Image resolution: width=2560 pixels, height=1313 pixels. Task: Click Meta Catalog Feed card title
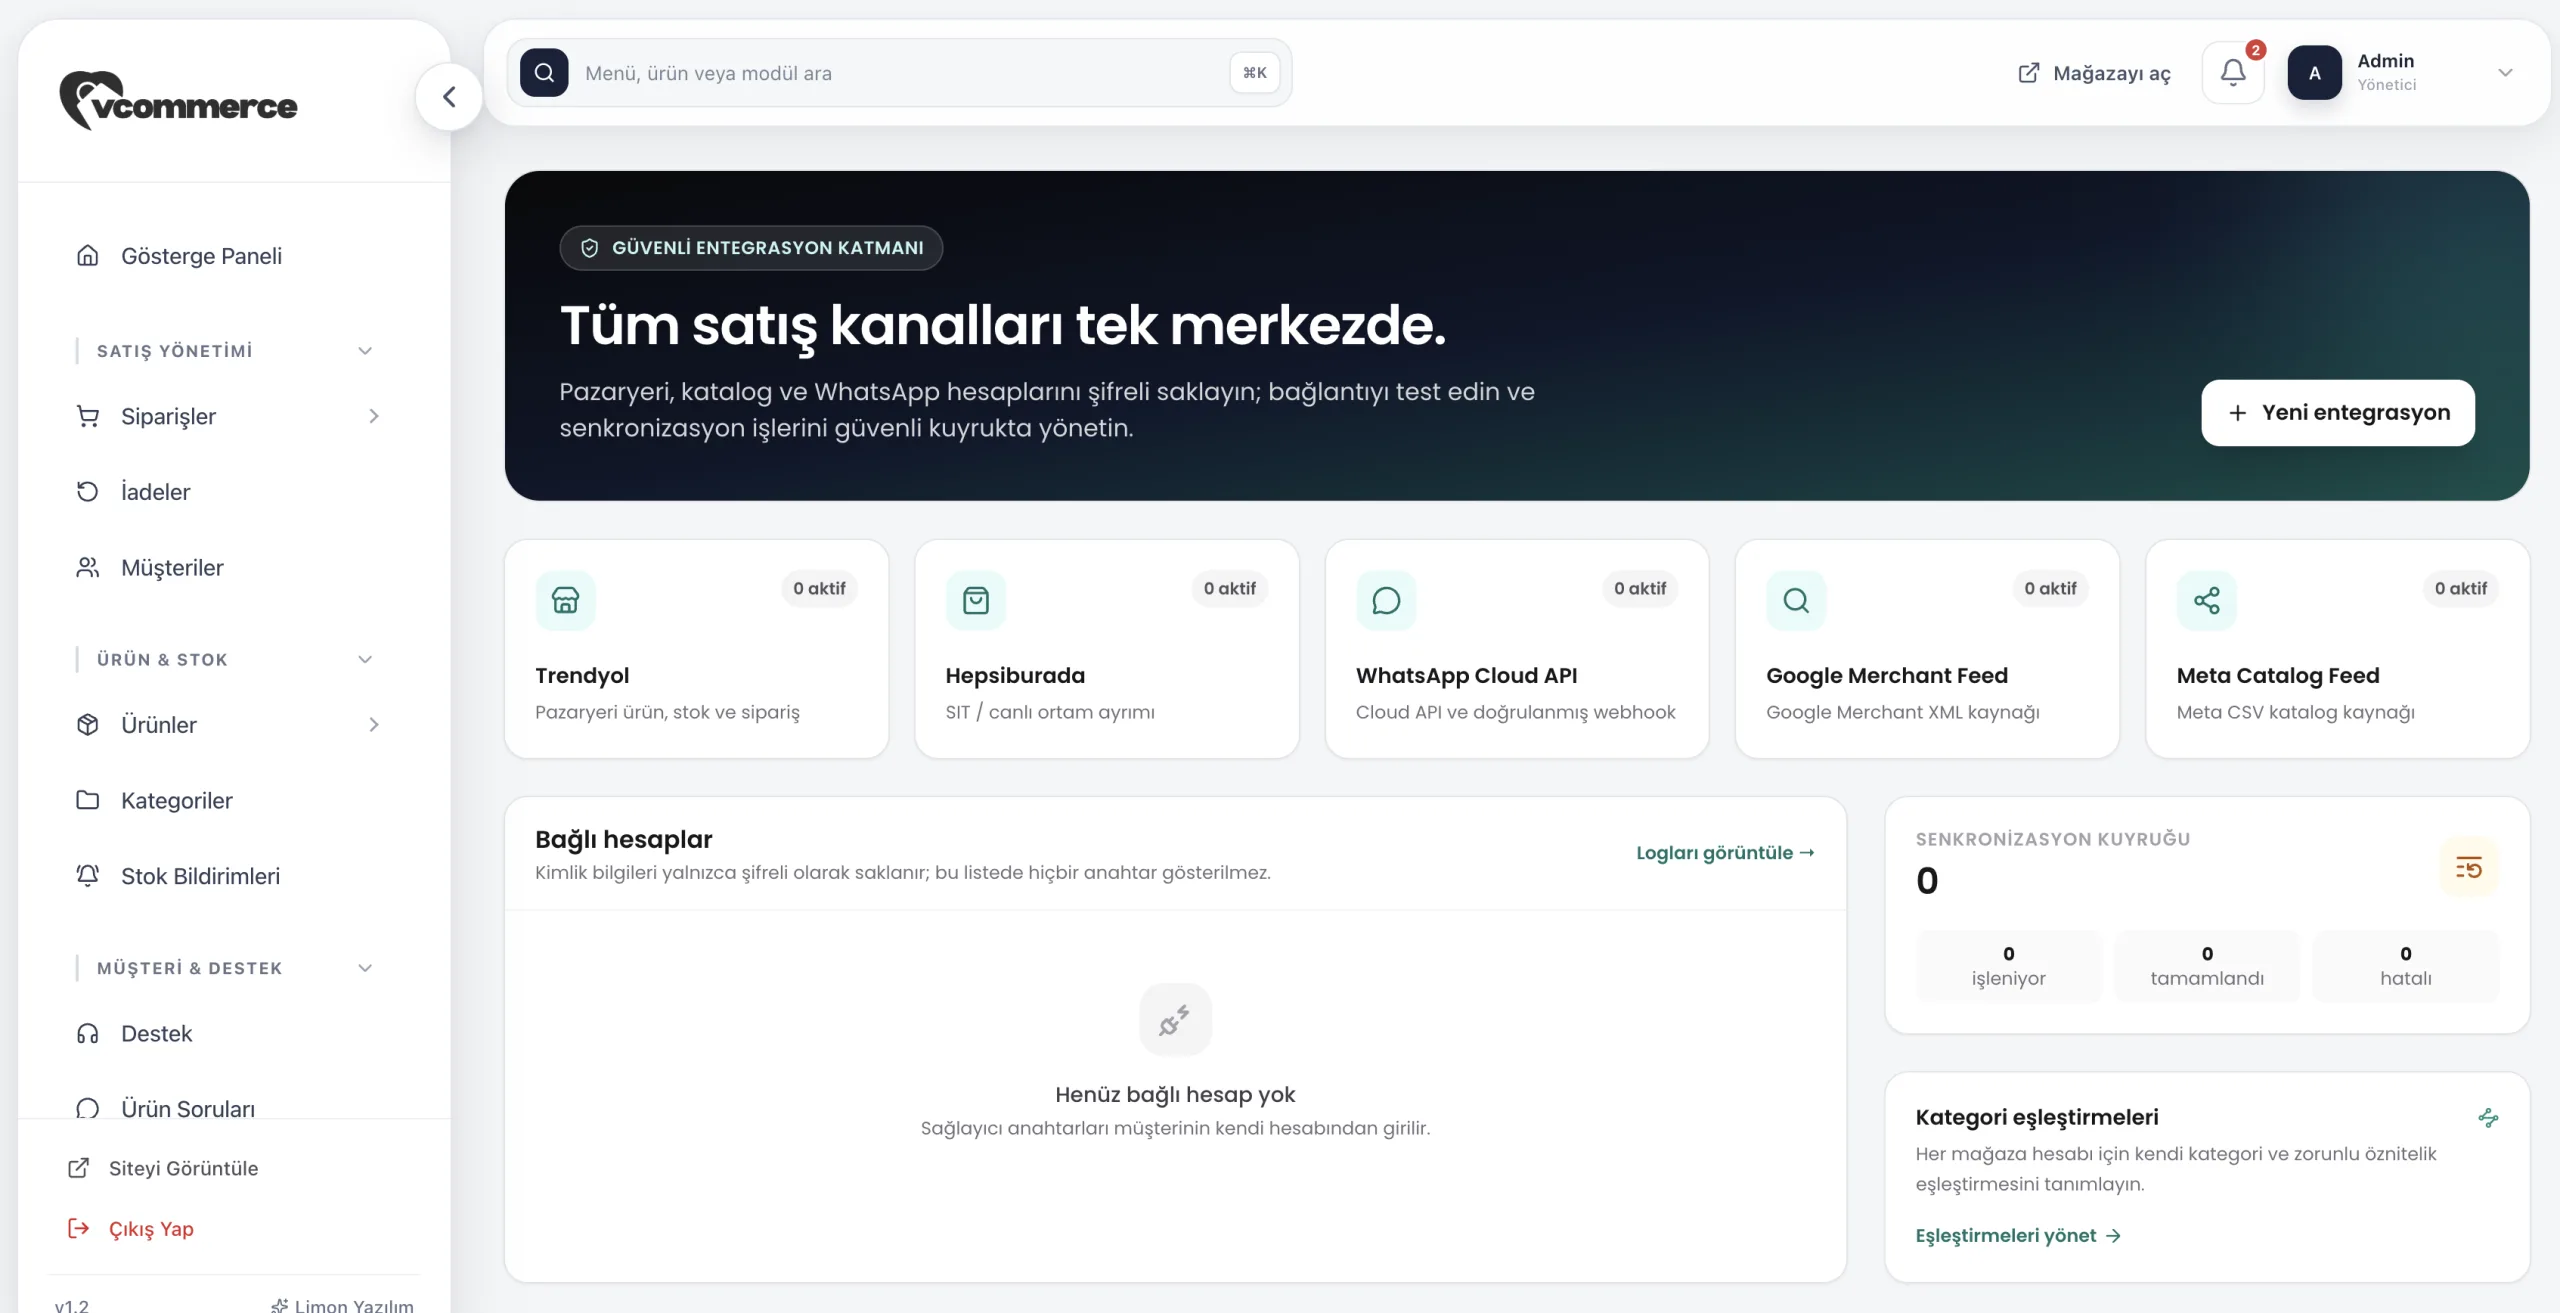tap(2278, 675)
